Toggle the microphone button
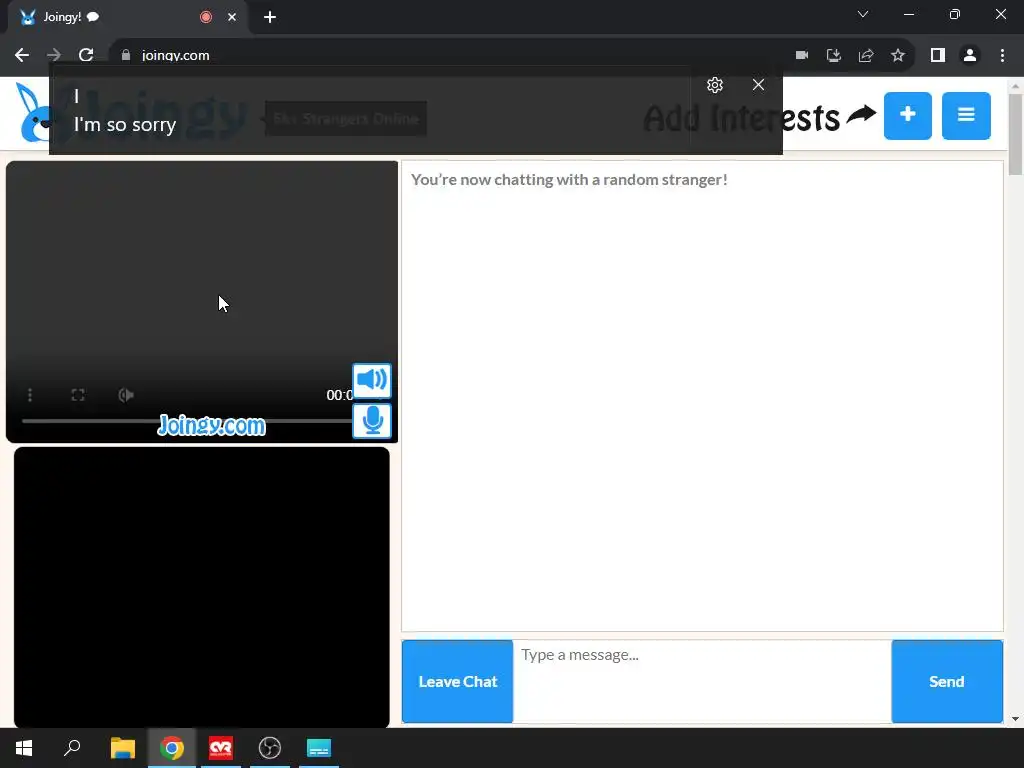1024x768 pixels. [x=372, y=421]
